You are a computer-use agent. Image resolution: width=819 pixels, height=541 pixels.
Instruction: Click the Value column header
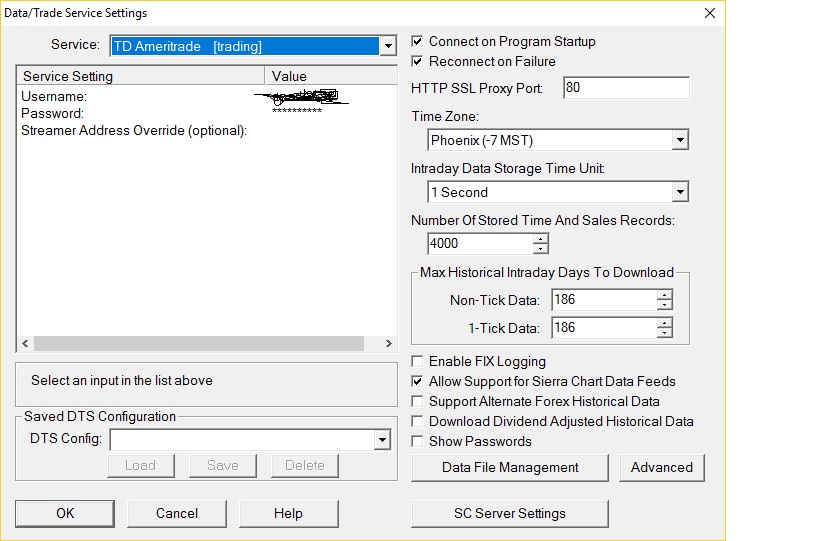290,76
